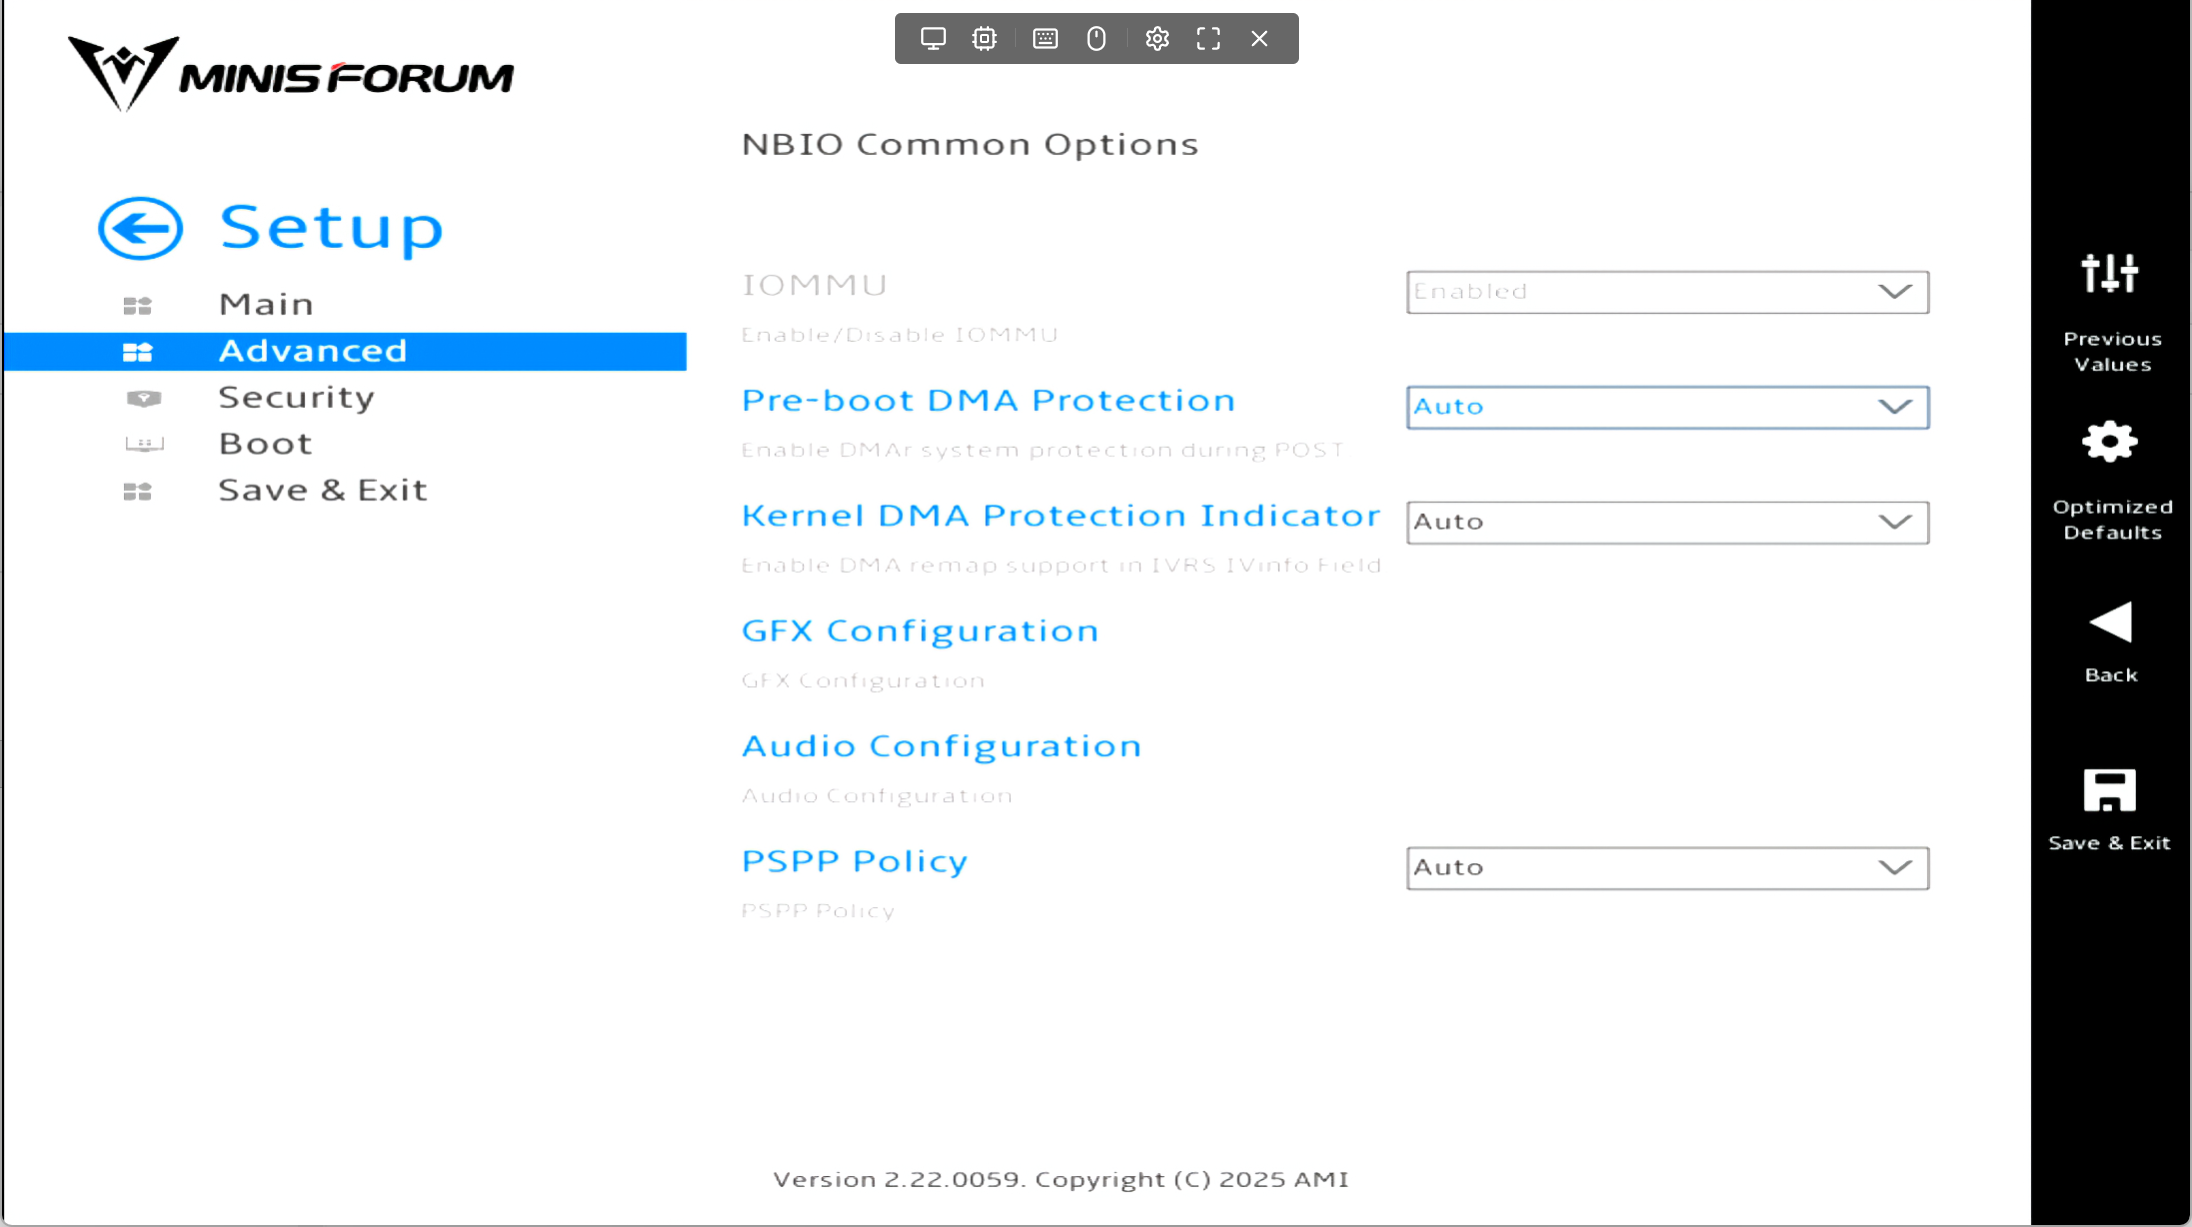The width and height of the screenshot is (2192, 1227).
Task: Click the Pre-boot DMA Protection label
Action: coord(988,400)
